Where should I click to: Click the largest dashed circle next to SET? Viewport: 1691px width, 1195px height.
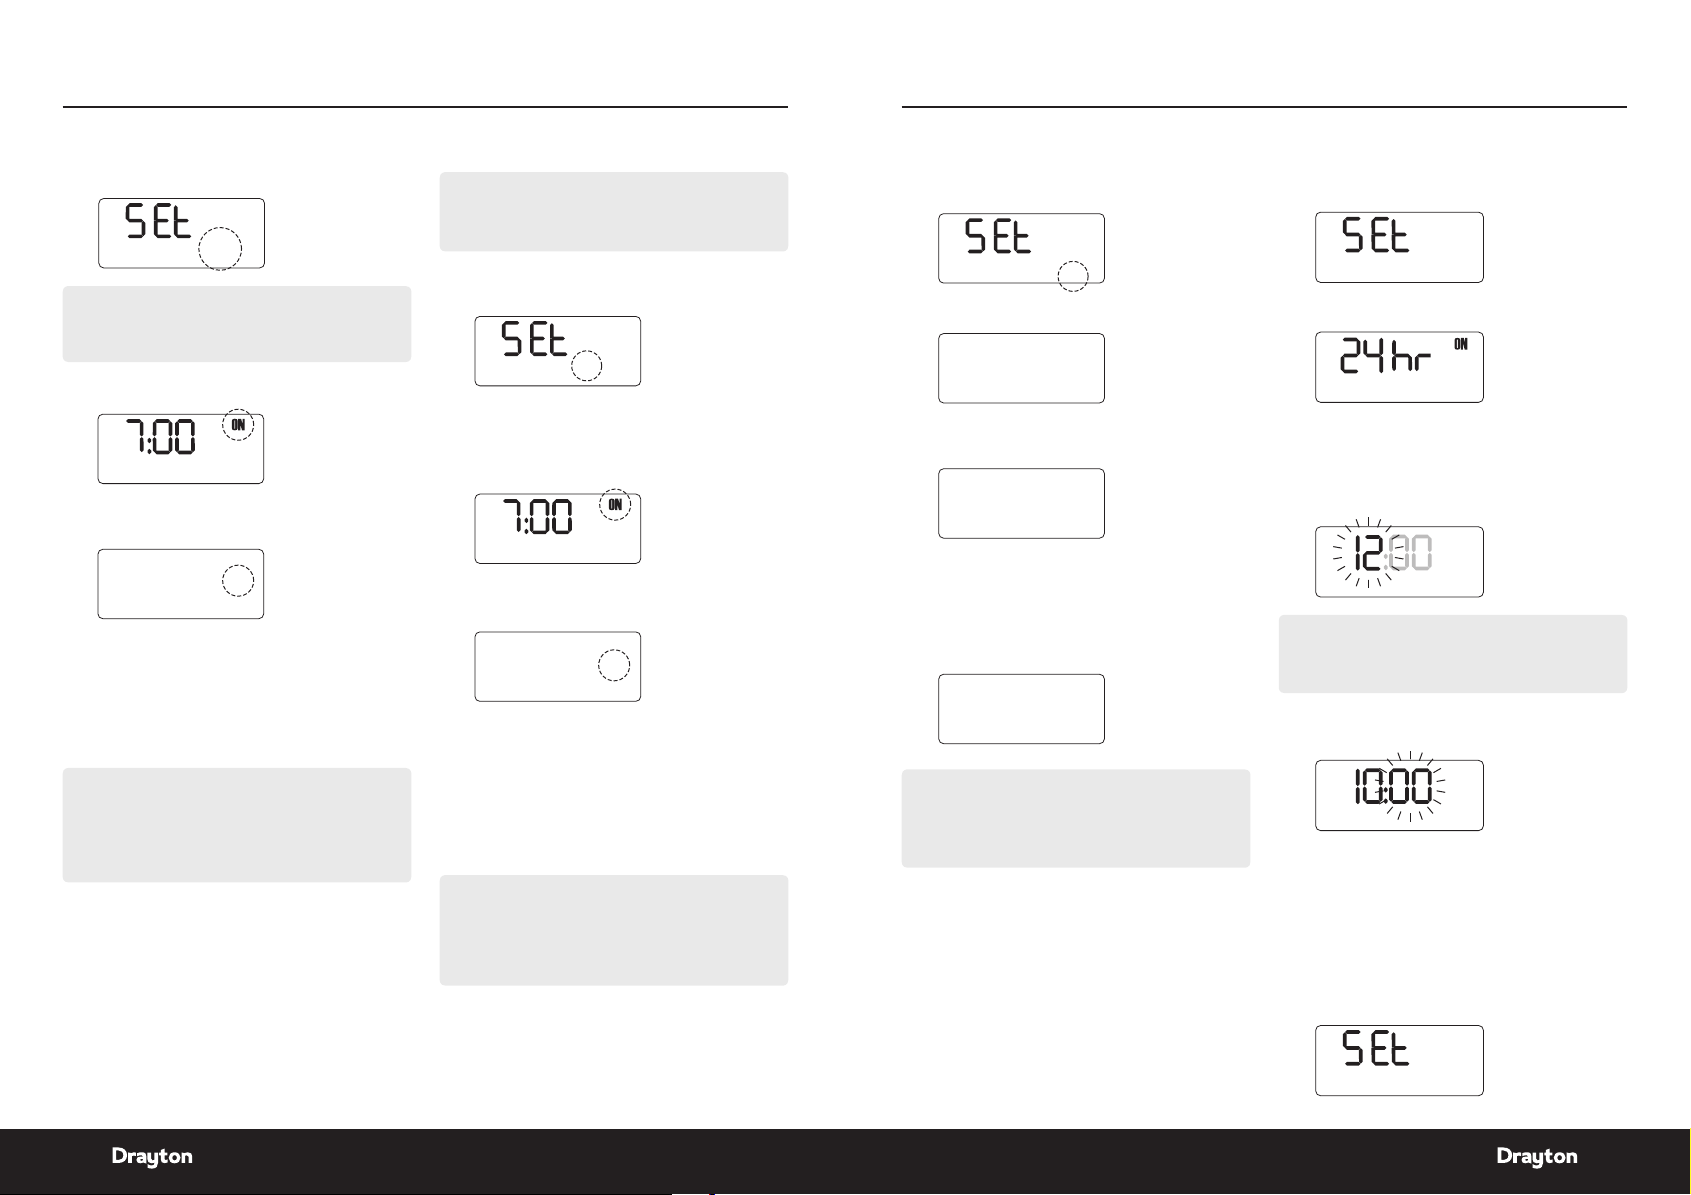[x=220, y=248]
